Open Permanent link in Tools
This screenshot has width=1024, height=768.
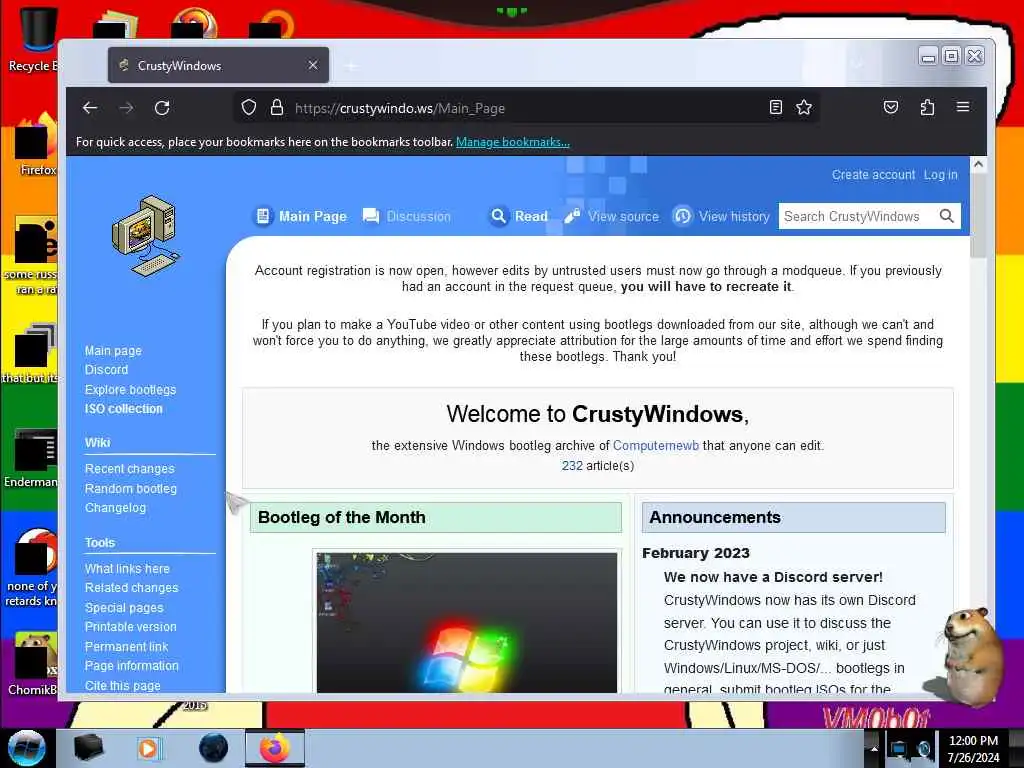[127, 647]
